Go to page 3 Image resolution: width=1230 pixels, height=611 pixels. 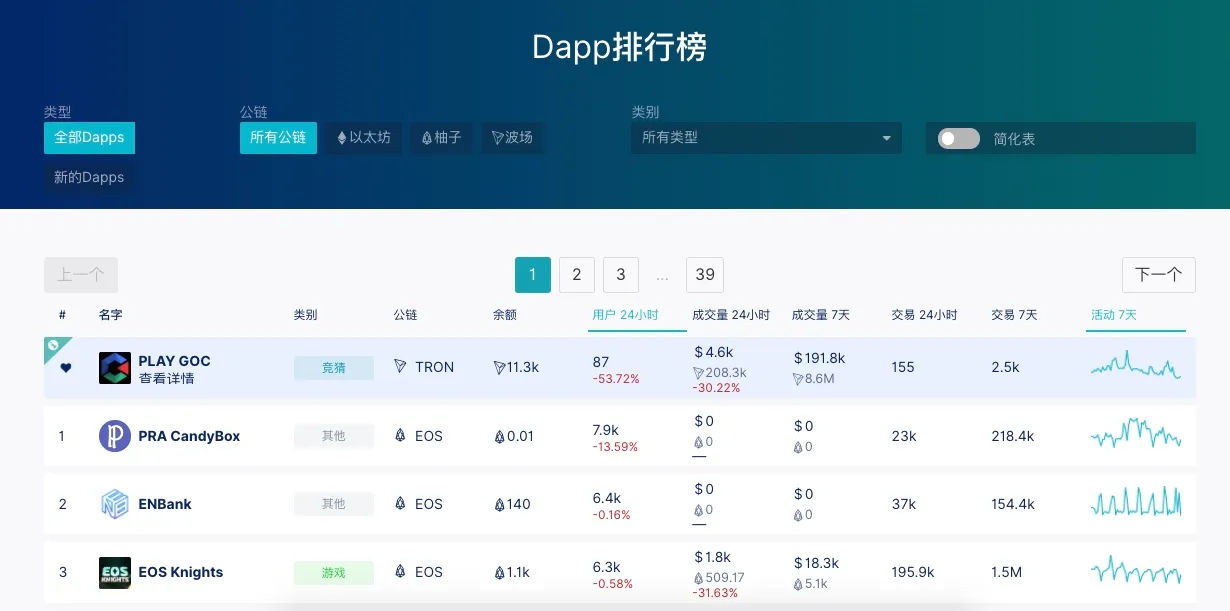click(621, 275)
